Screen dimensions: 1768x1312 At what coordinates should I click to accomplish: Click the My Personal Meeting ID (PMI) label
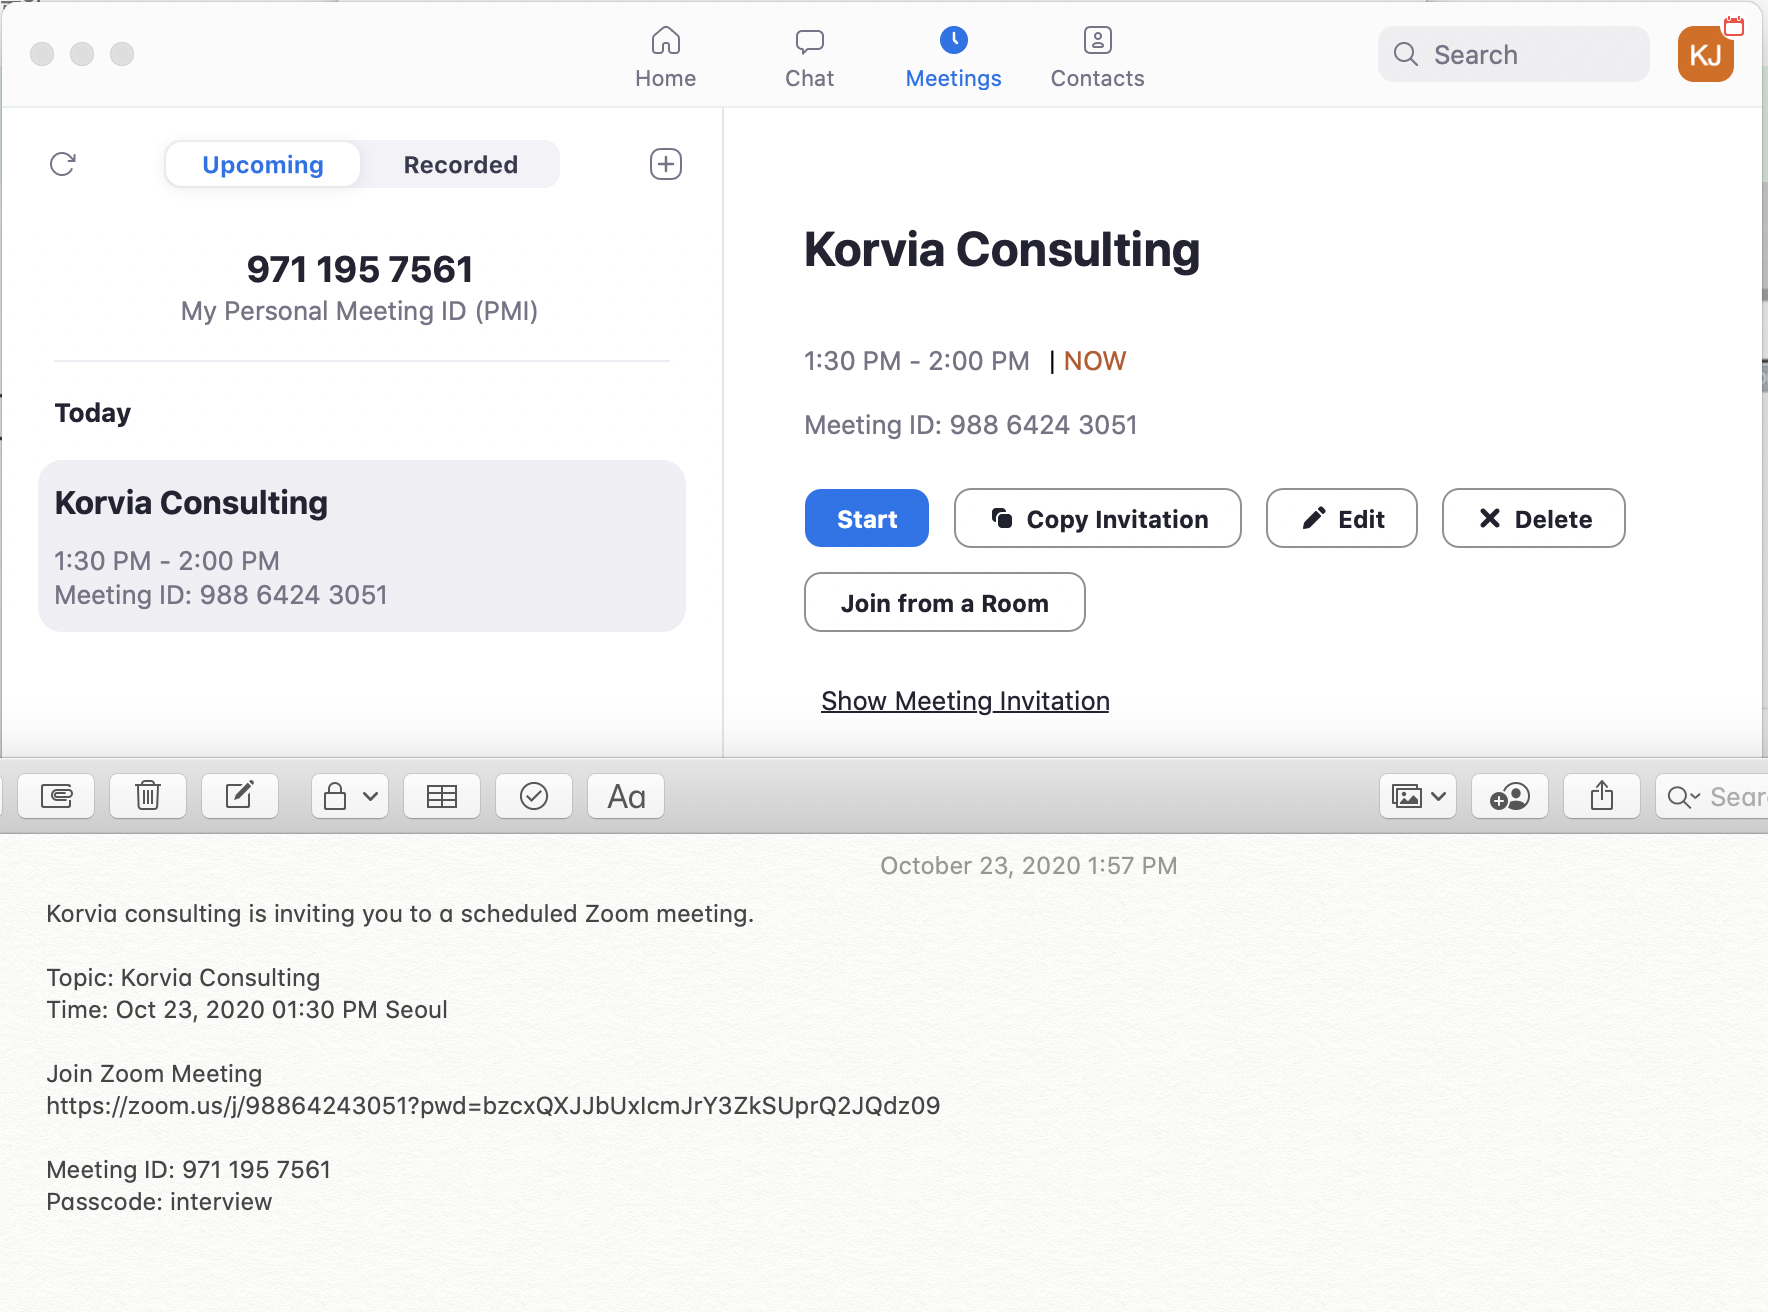click(x=360, y=311)
